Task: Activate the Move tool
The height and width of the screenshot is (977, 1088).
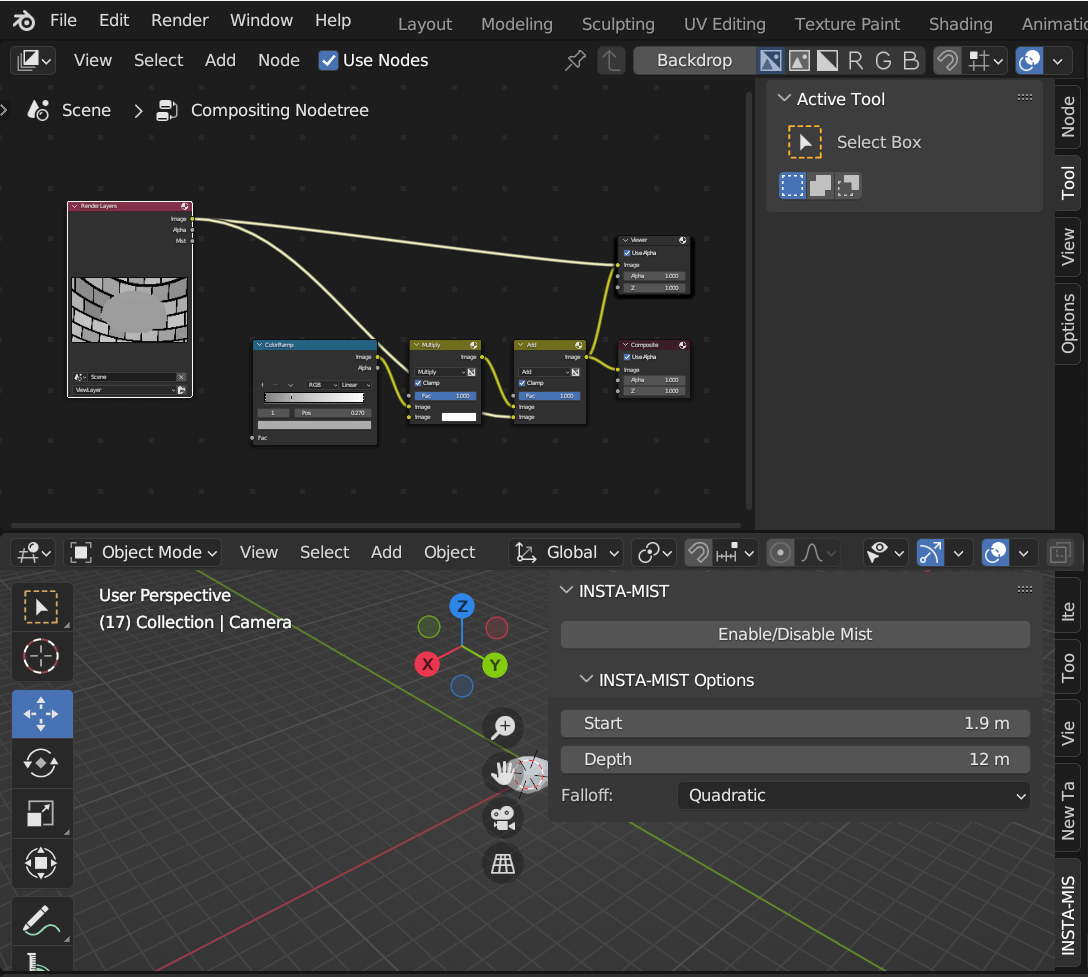Action: (41, 714)
